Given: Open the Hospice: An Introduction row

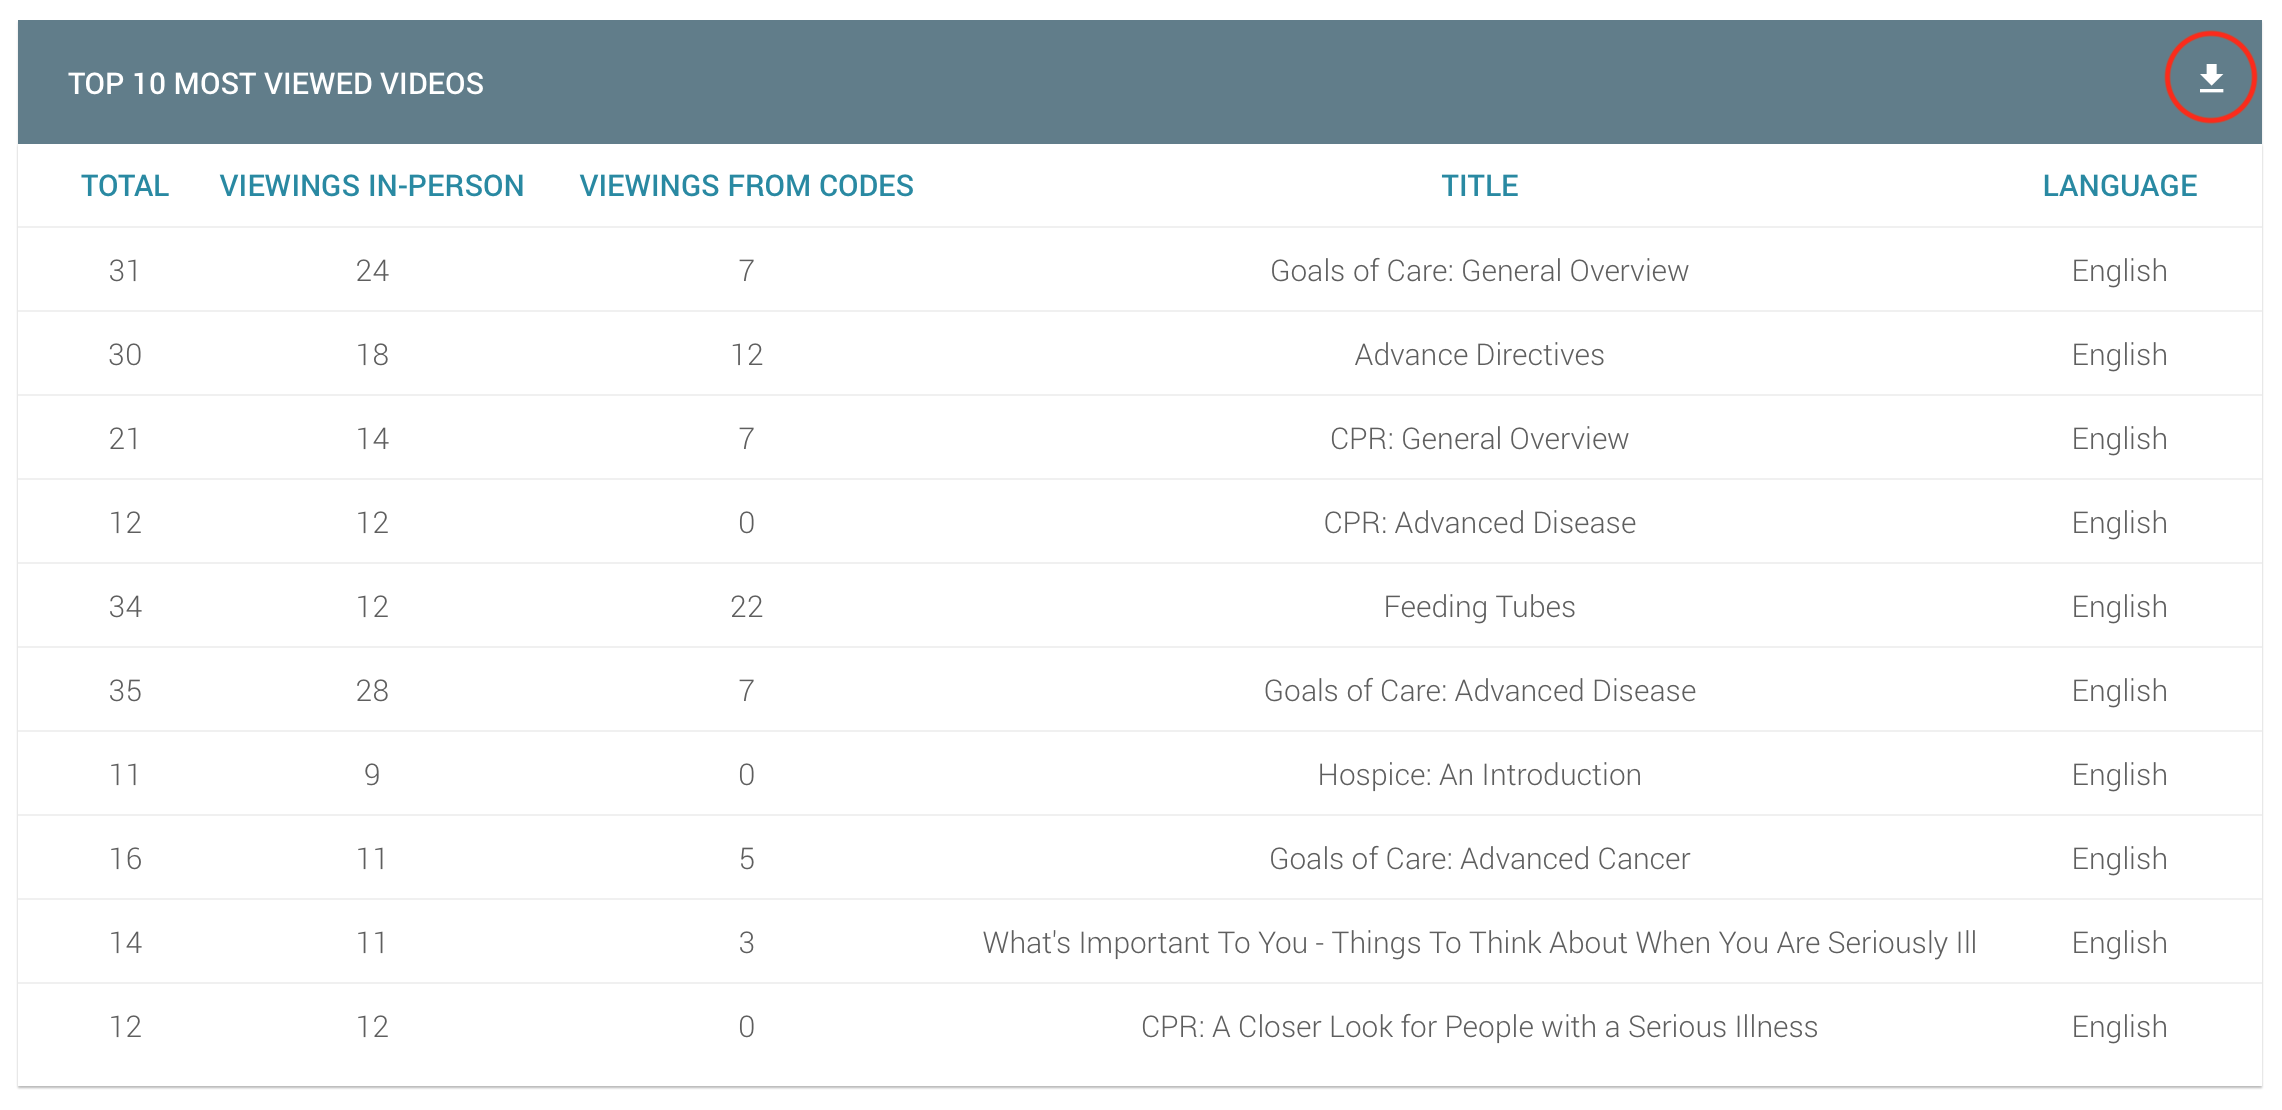Looking at the screenshot, I should (1140, 774).
